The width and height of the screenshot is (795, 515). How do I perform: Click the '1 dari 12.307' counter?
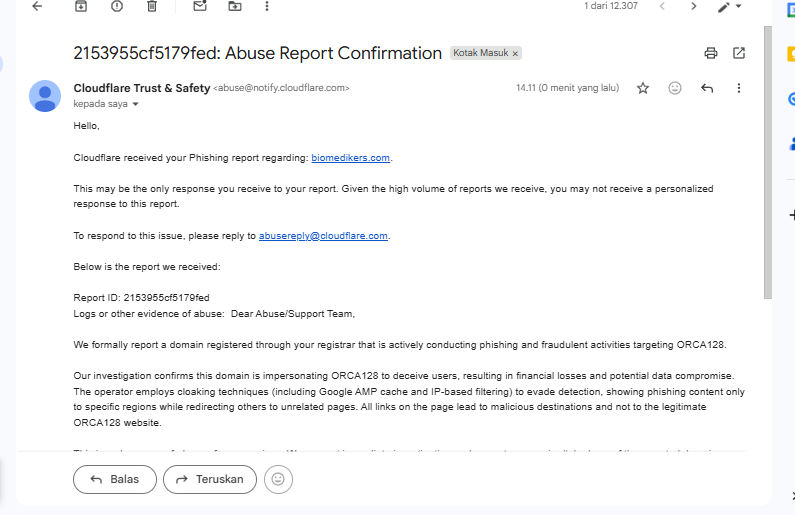[x=610, y=6]
